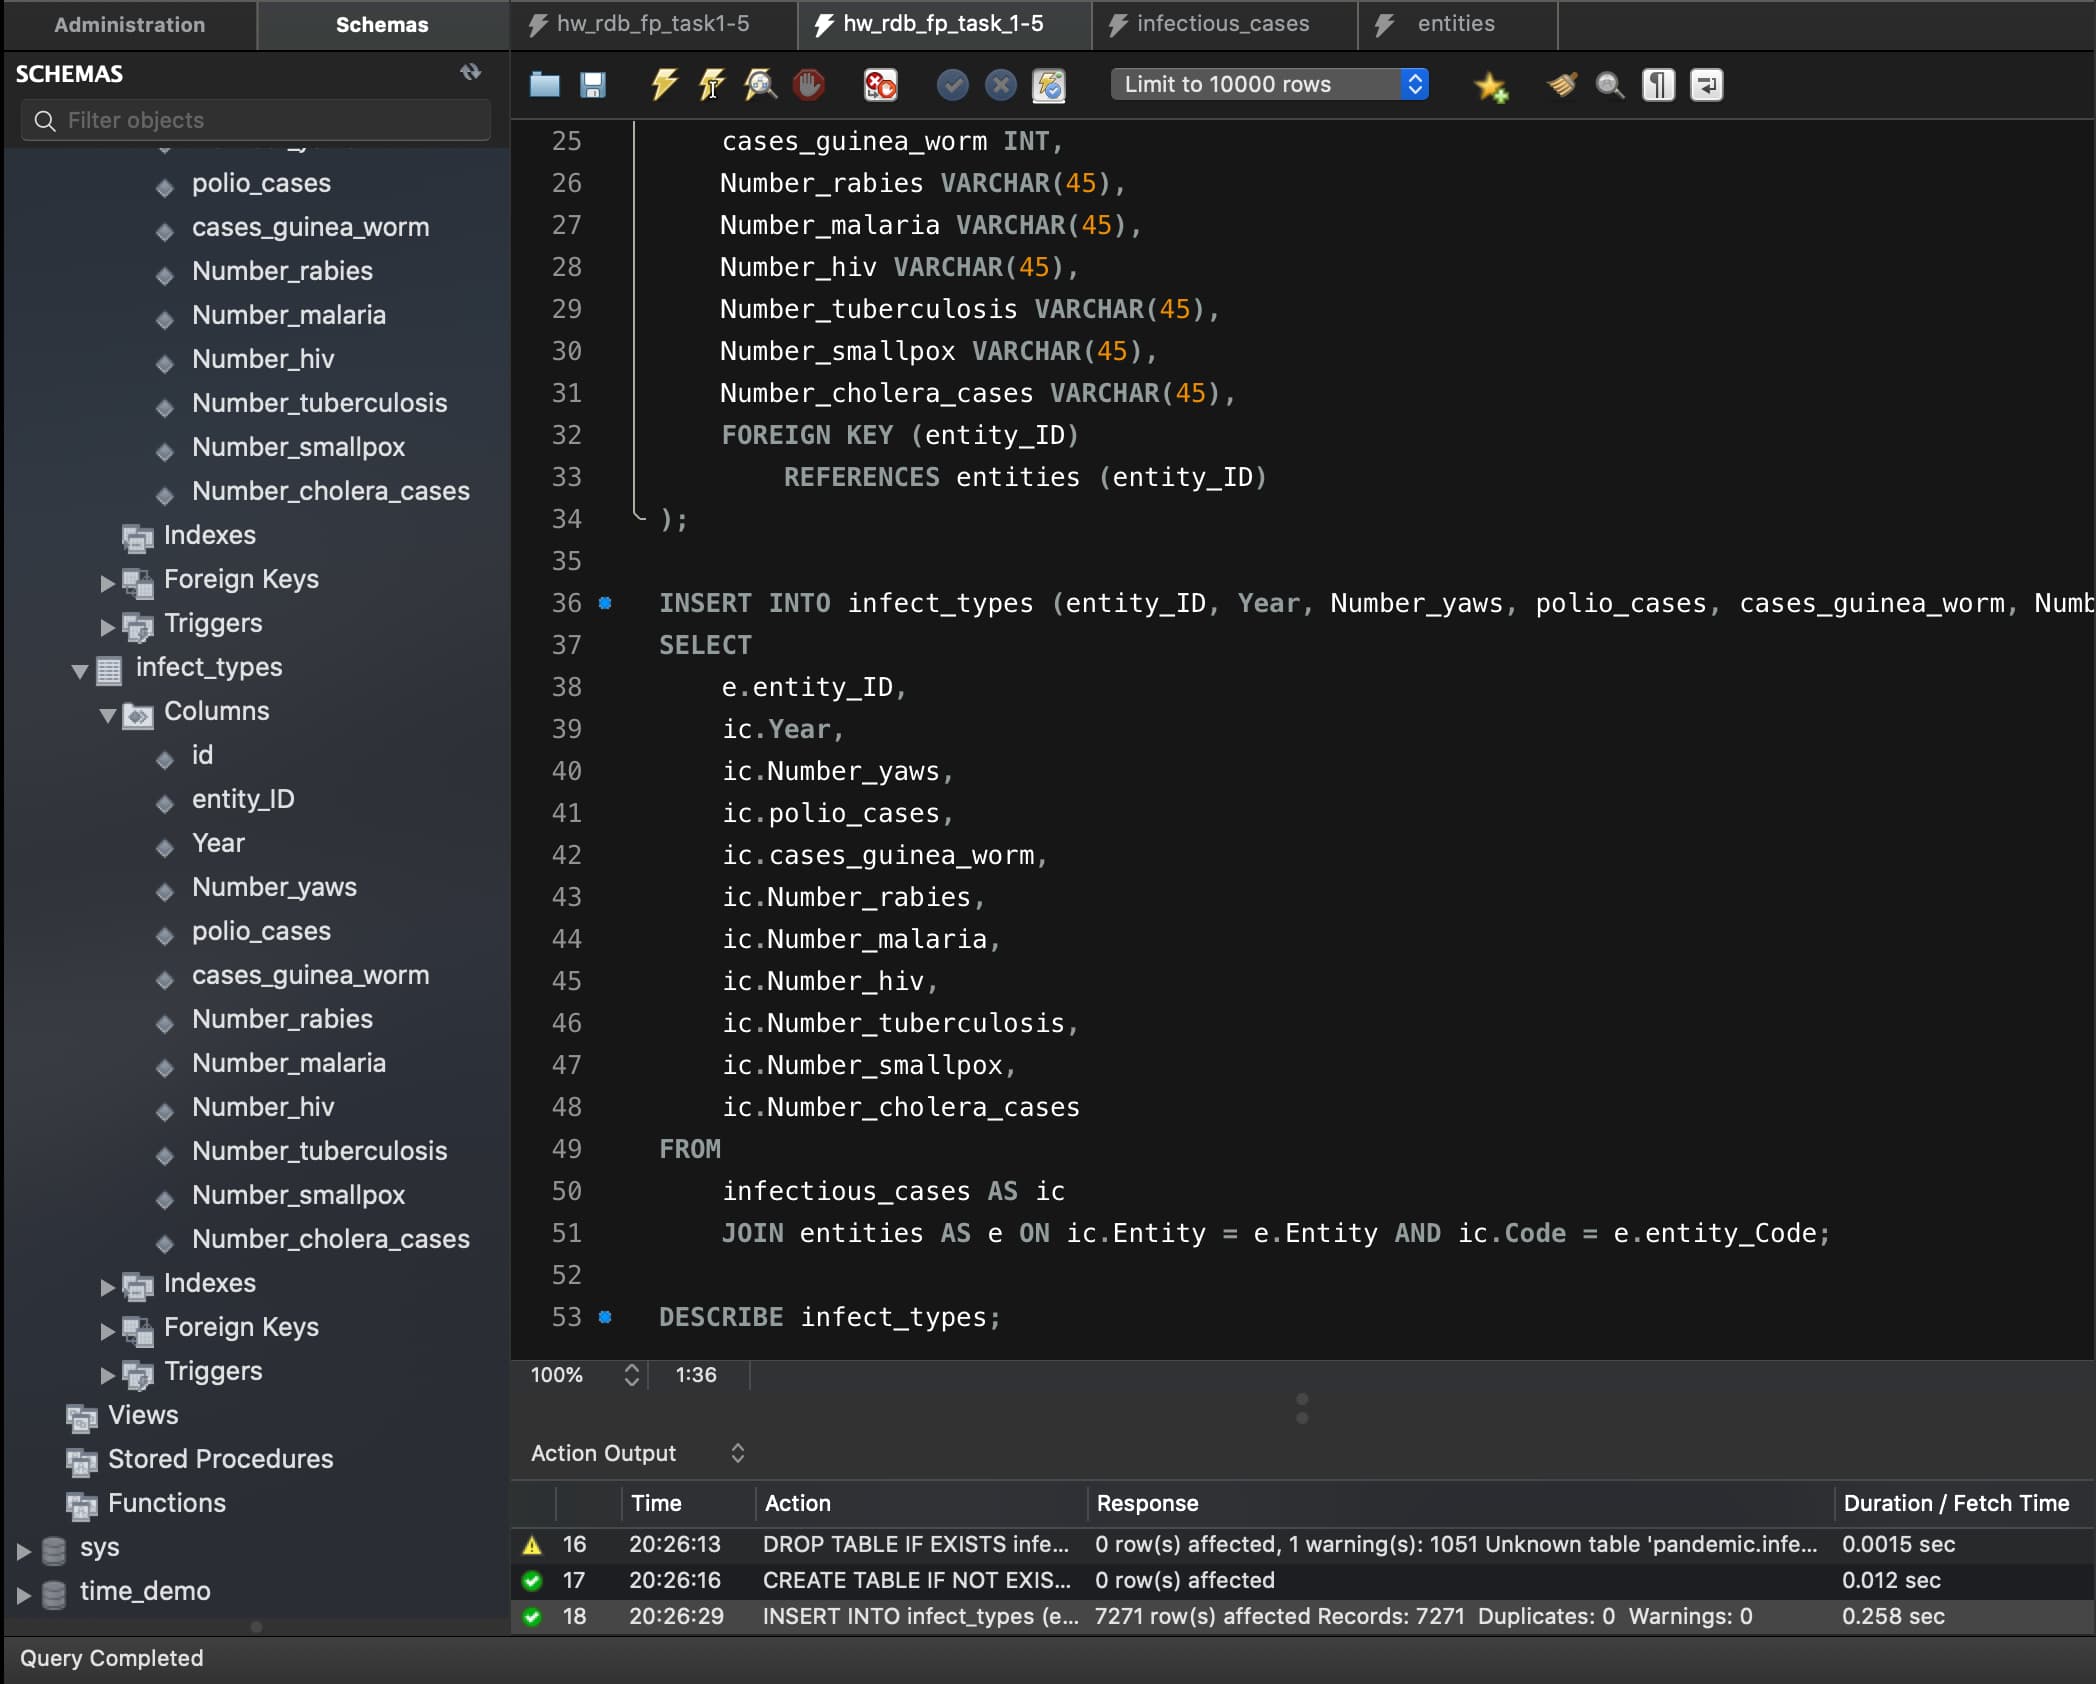This screenshot has height=1684, width=2096.
Task: Toggle invisible characters display
Action: click(x=1658, y=85)
